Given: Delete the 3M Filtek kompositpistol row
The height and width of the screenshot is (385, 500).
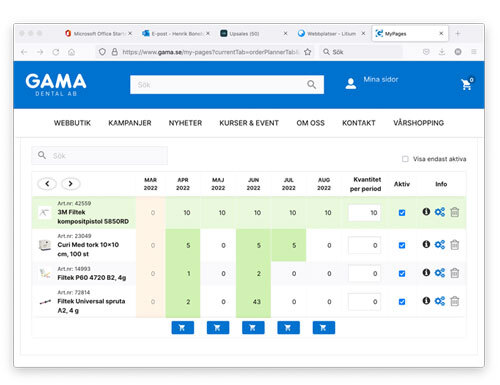Looking at the screenshot, I should tap(455, 212).
